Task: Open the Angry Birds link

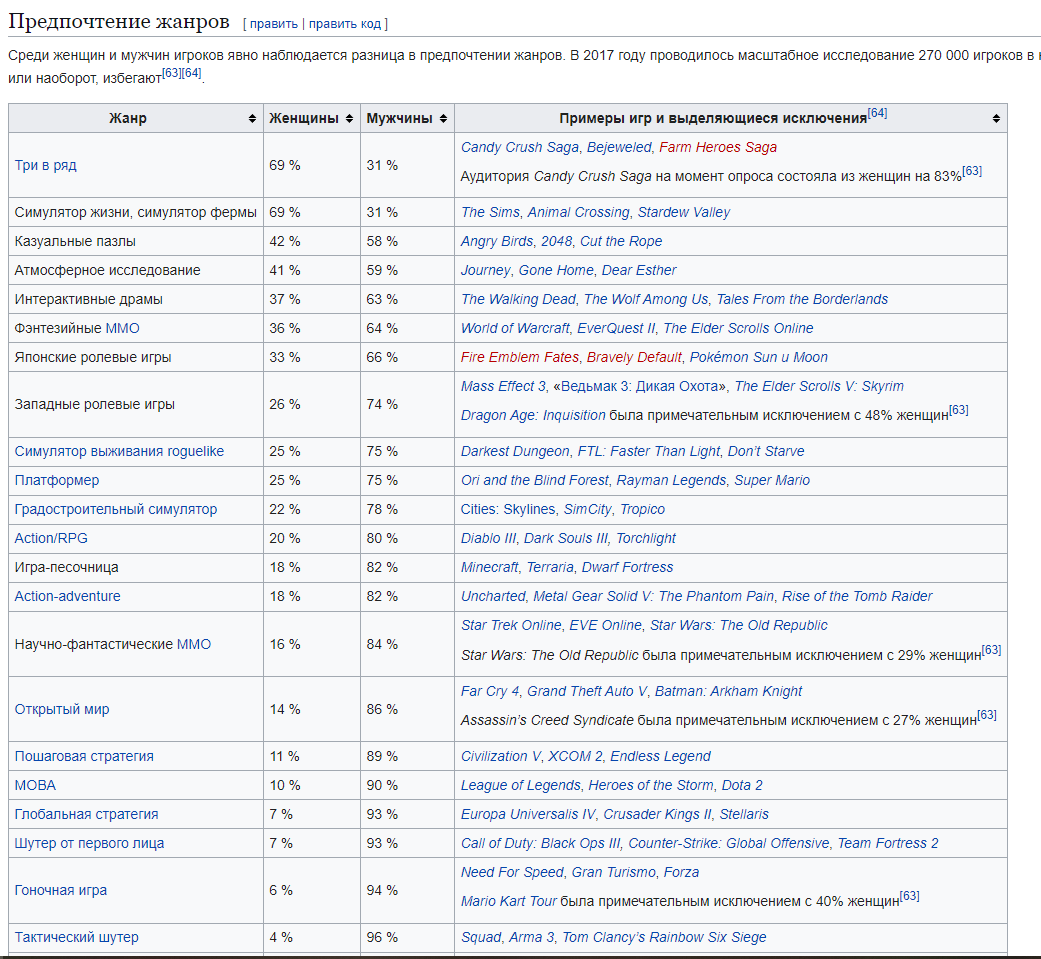Action: [497, 242]
